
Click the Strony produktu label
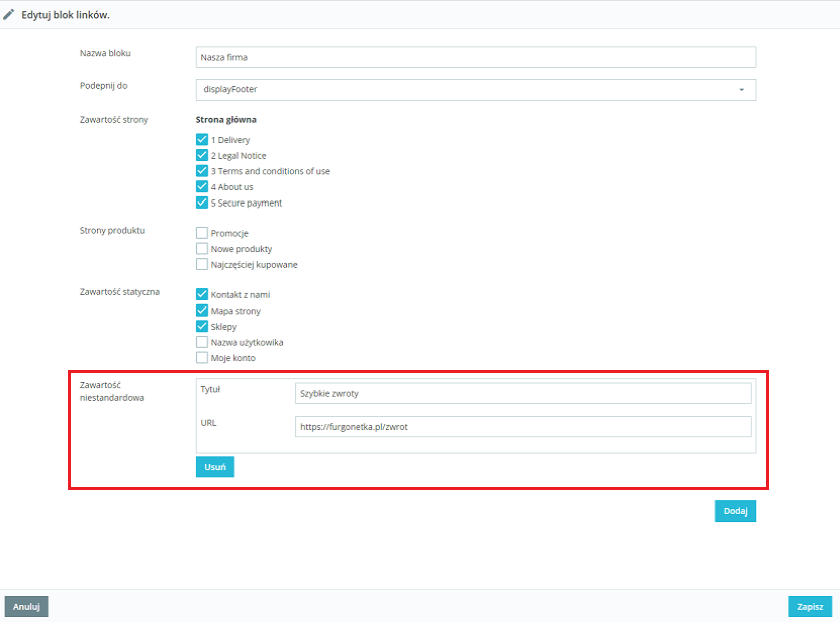click(112, 230)
